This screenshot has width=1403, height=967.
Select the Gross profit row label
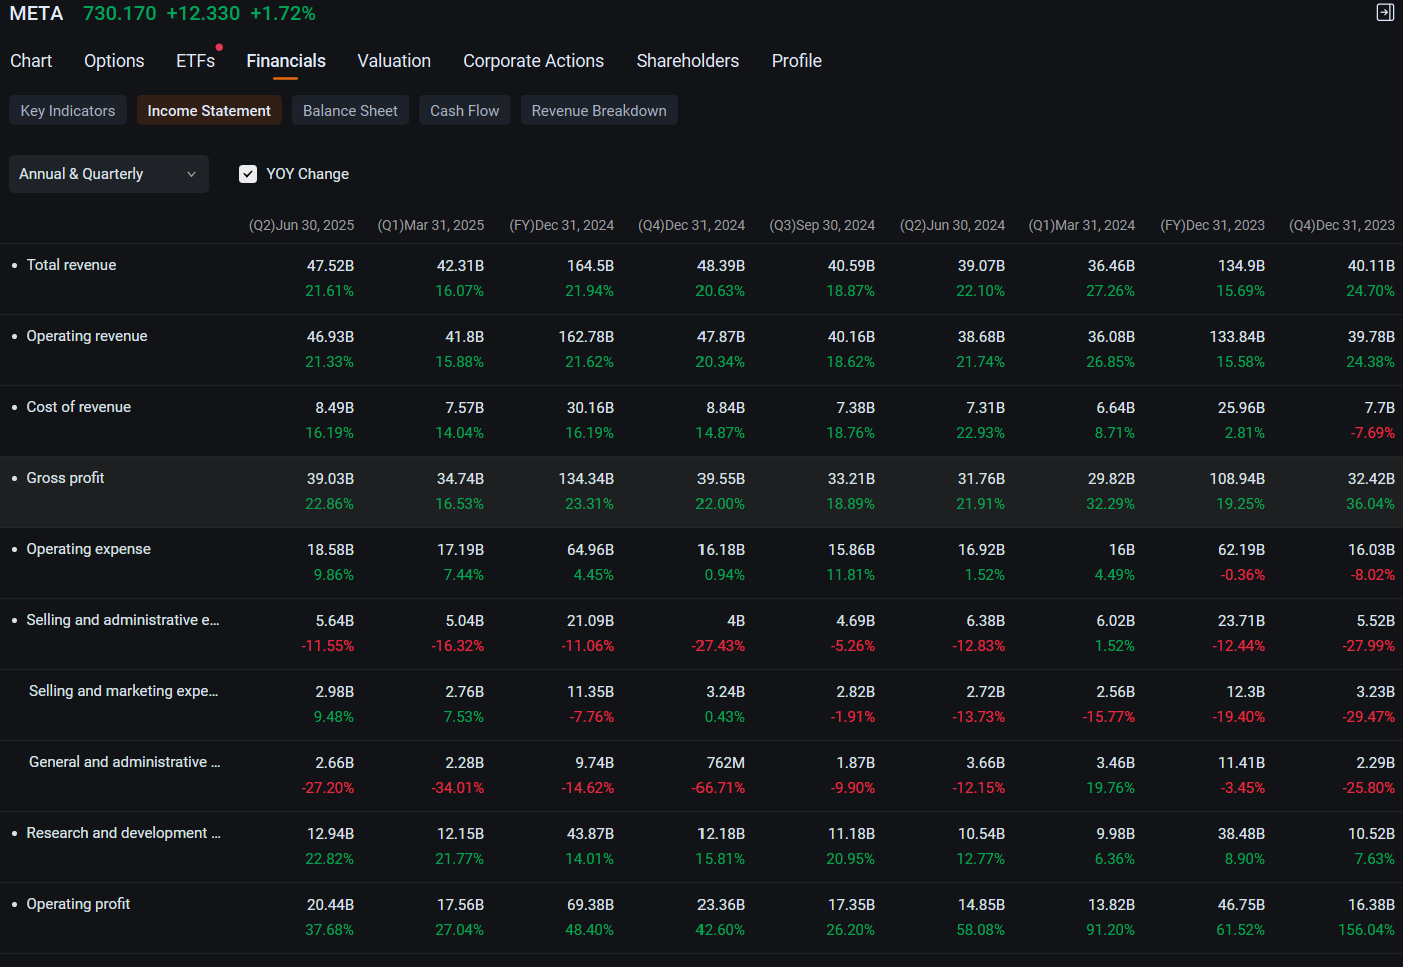[x=65, y=478]
